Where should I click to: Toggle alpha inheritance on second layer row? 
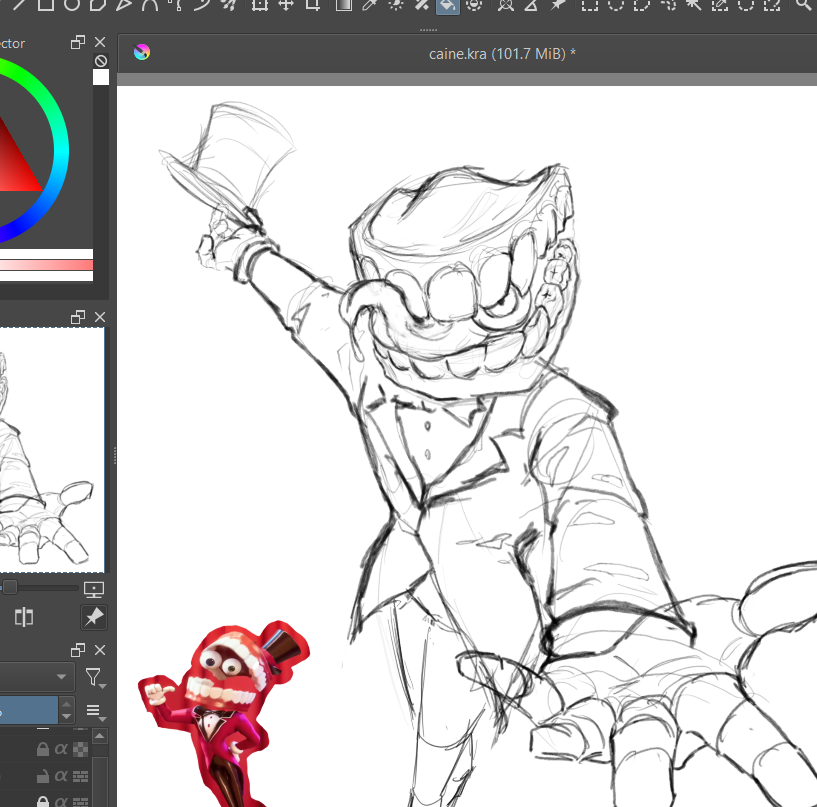point(61,776)
